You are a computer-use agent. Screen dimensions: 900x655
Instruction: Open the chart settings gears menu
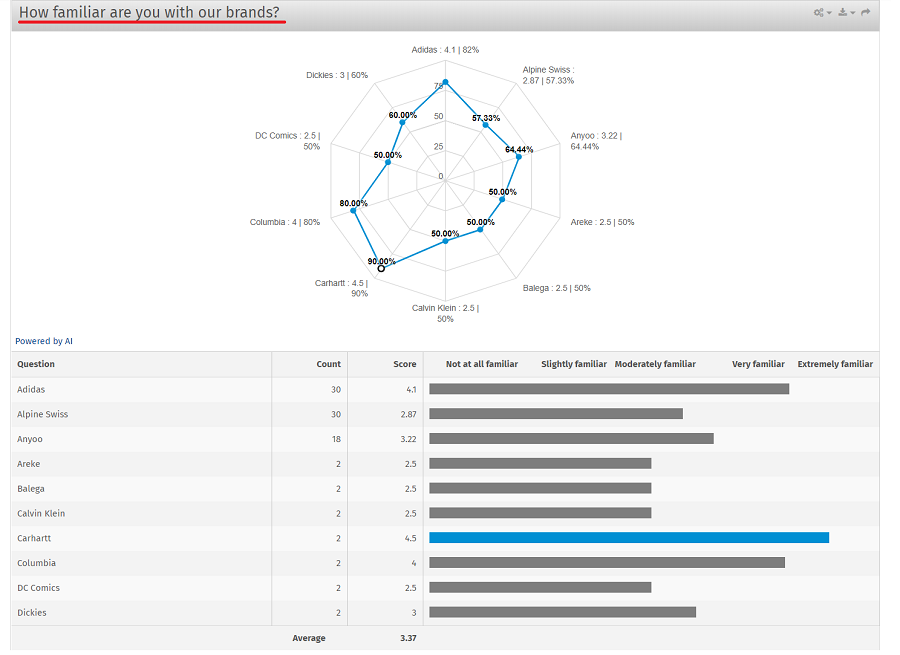[x=822, y=13]
